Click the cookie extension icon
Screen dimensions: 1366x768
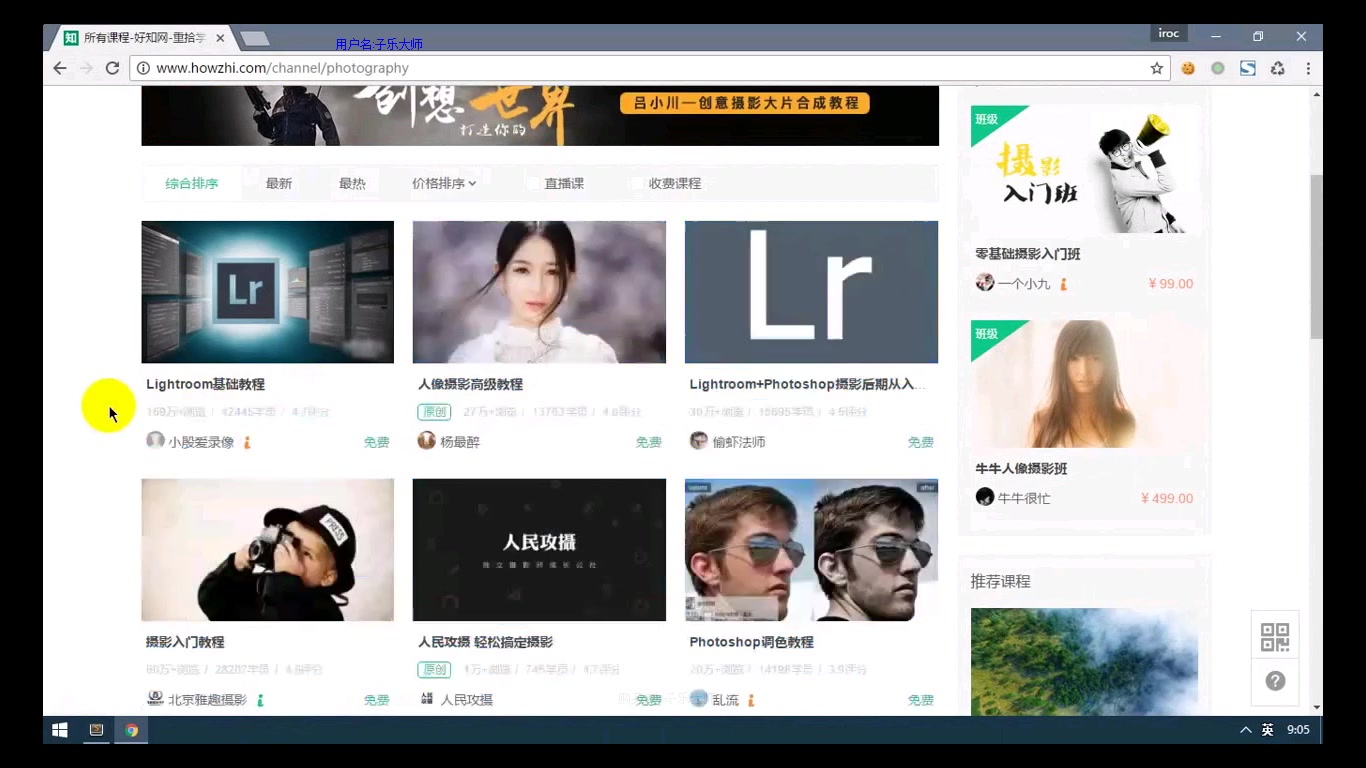point(1188,68)
